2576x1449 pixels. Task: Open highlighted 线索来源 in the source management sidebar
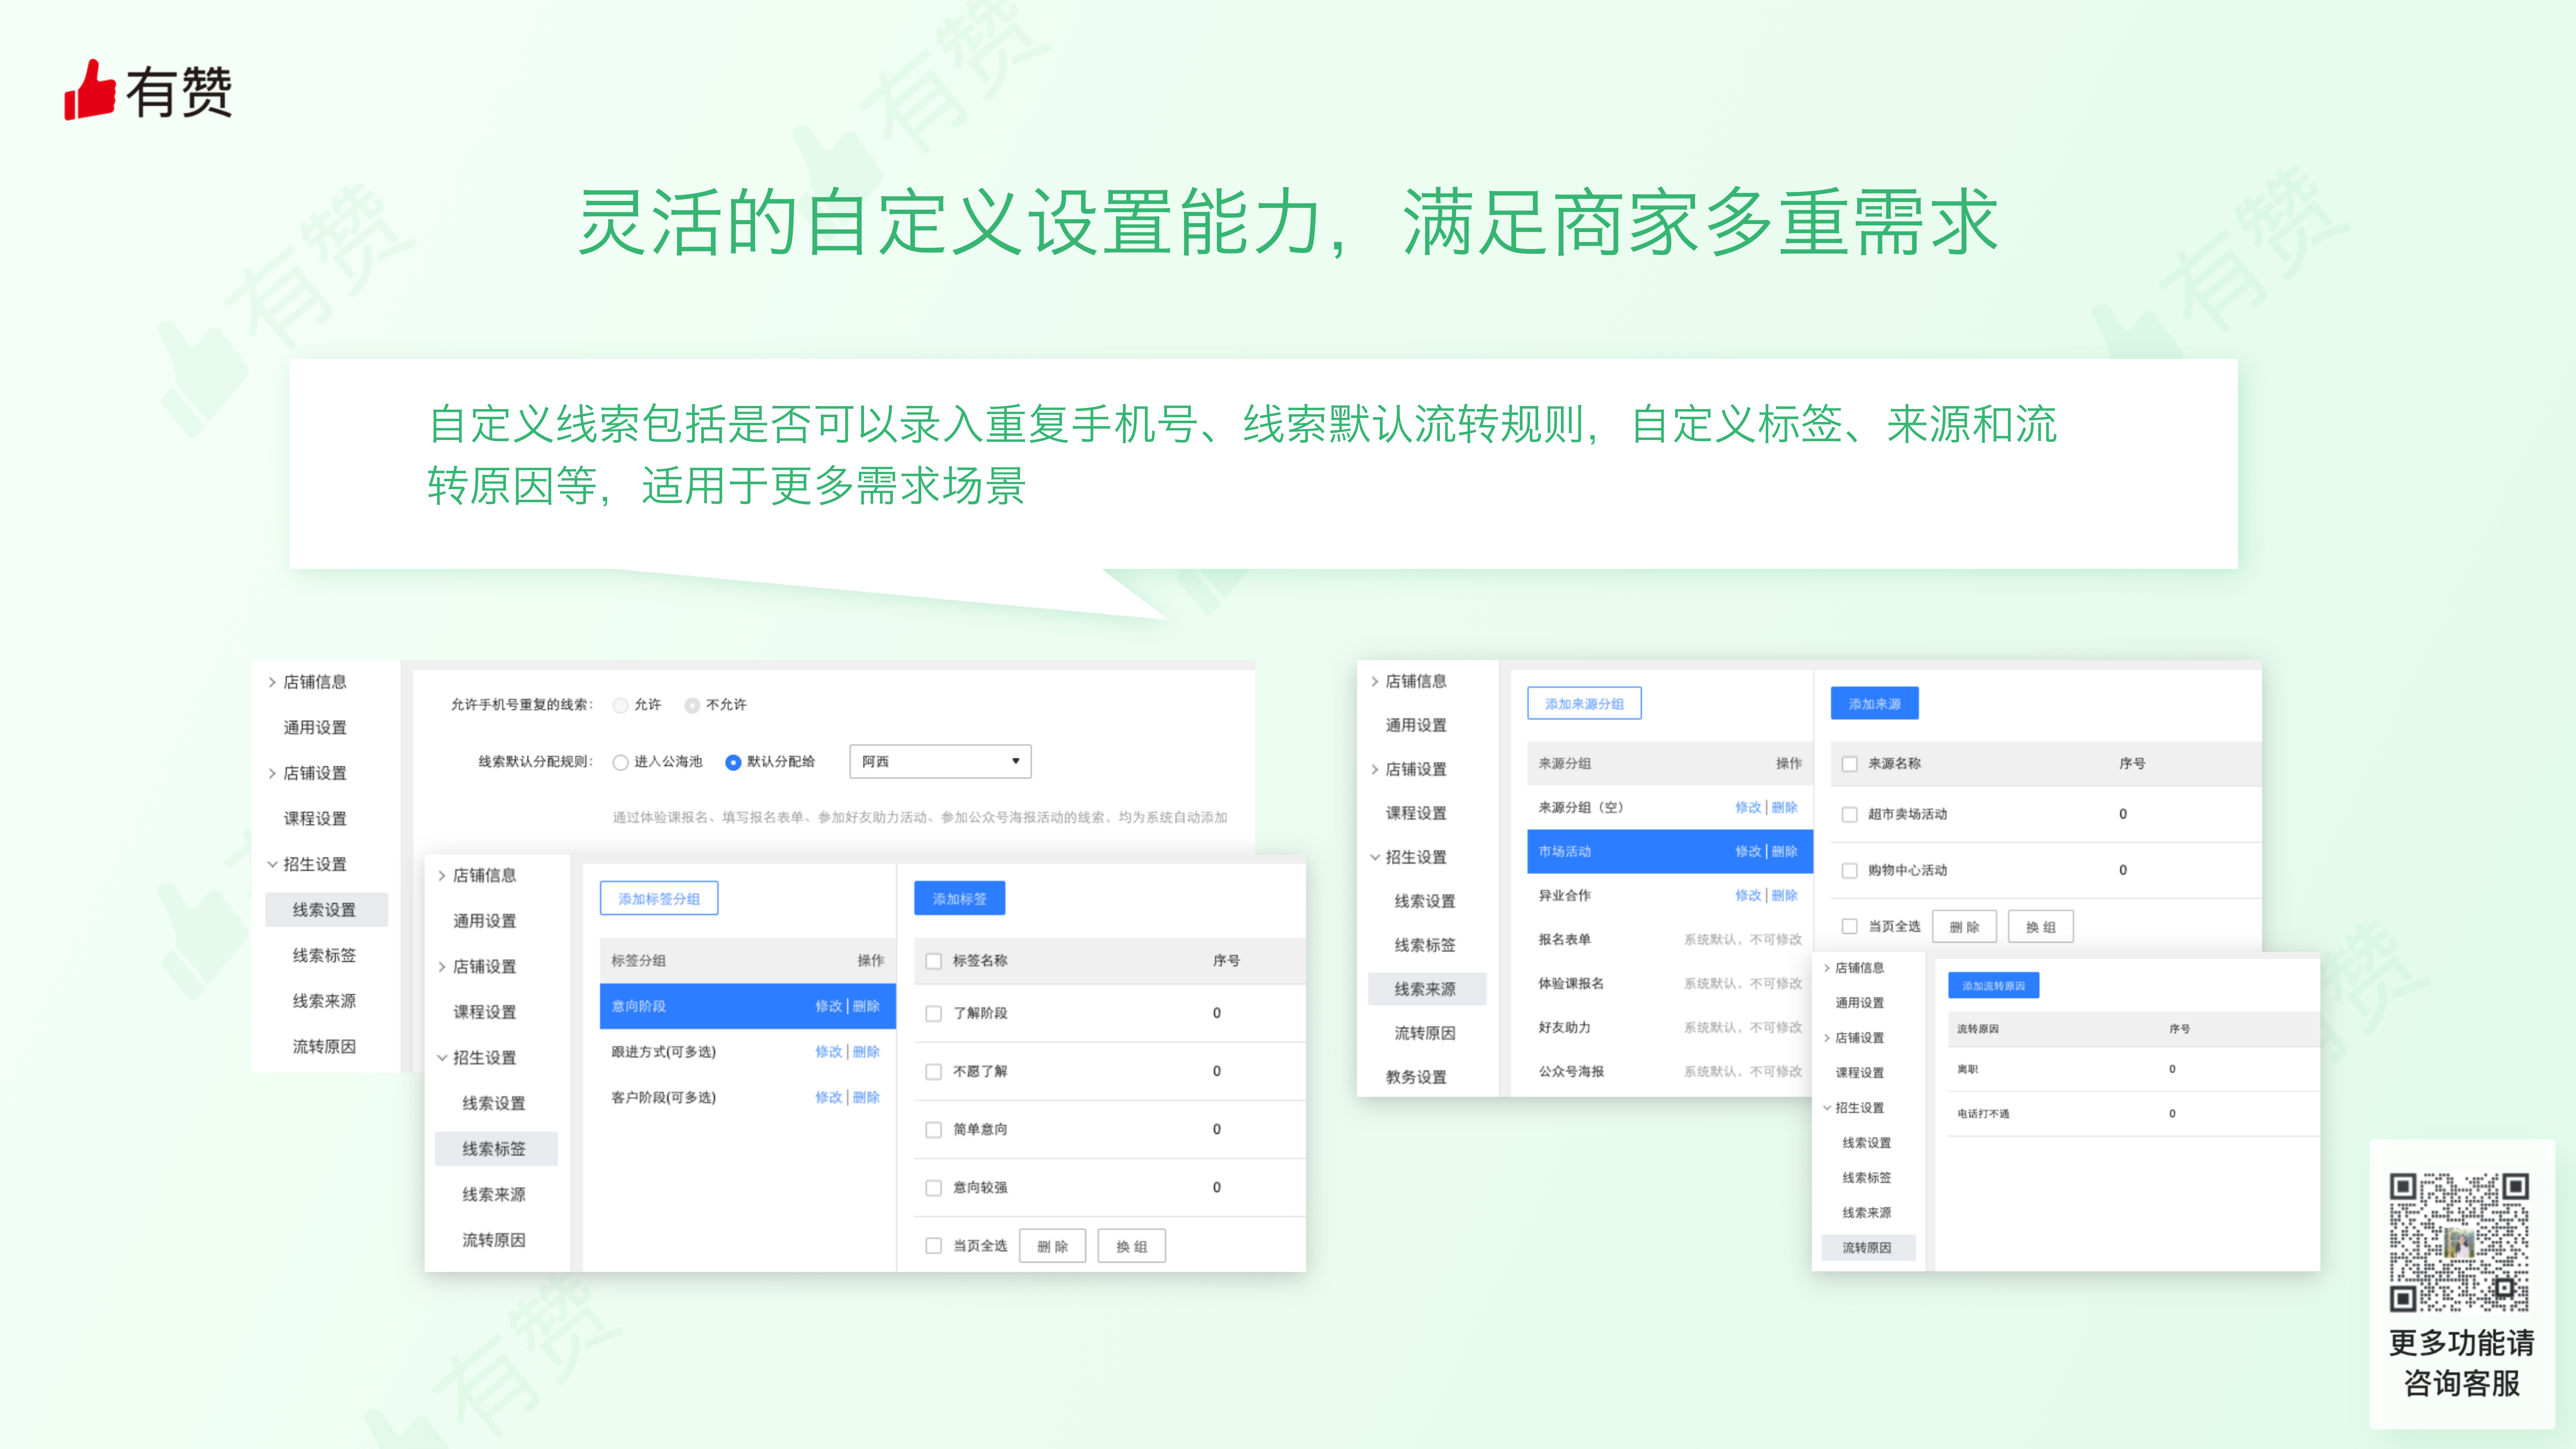pos(1427,989)
